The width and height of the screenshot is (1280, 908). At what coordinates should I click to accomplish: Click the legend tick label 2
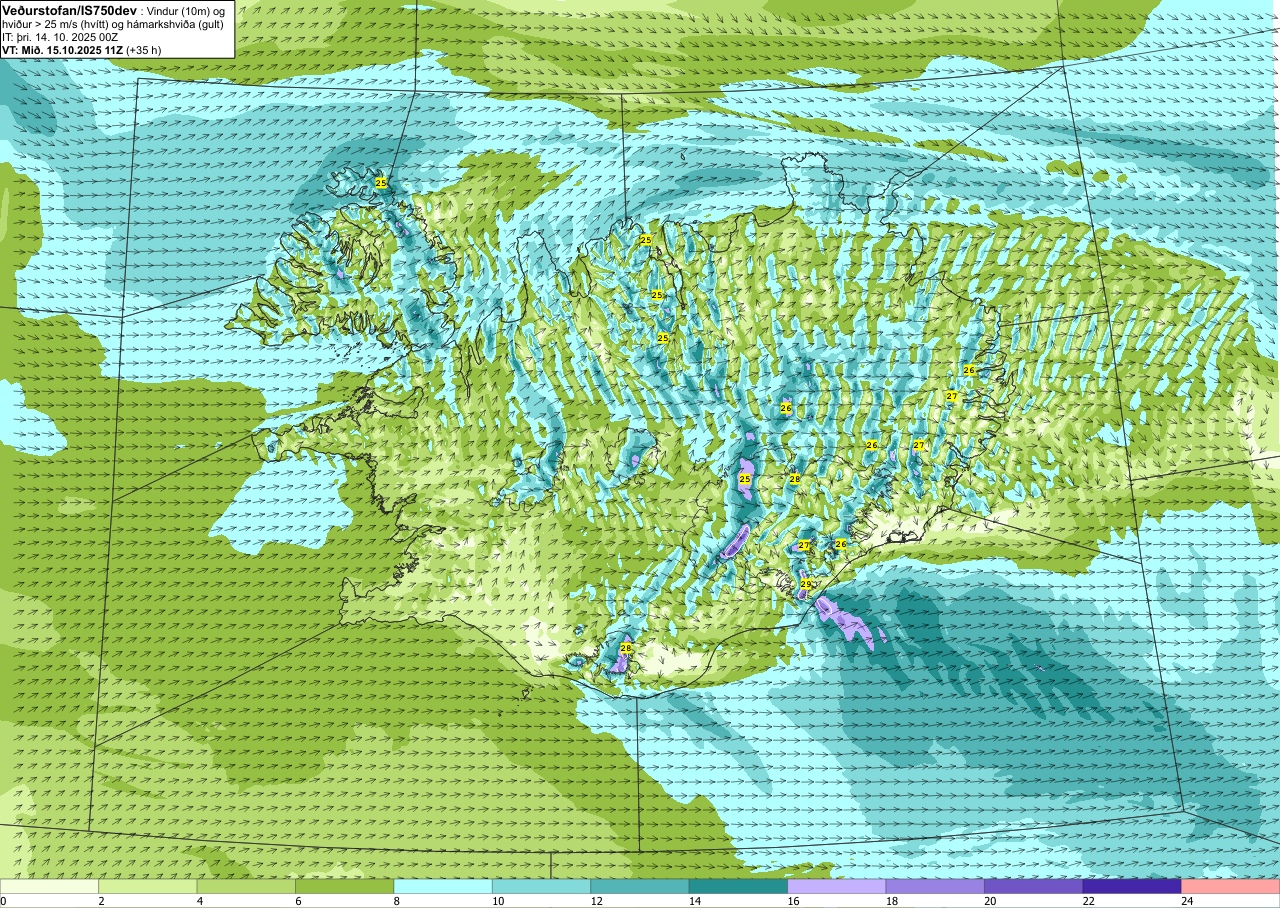(x=102, y=901)
